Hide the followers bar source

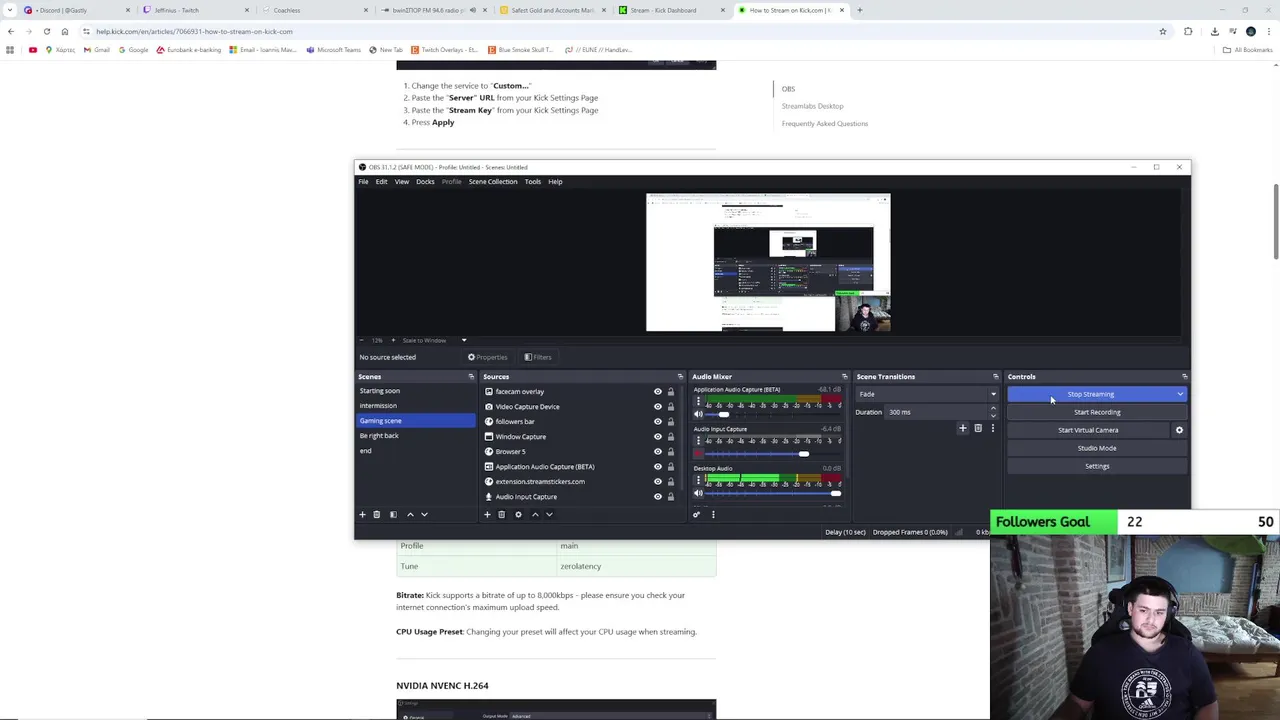(658, 422)
